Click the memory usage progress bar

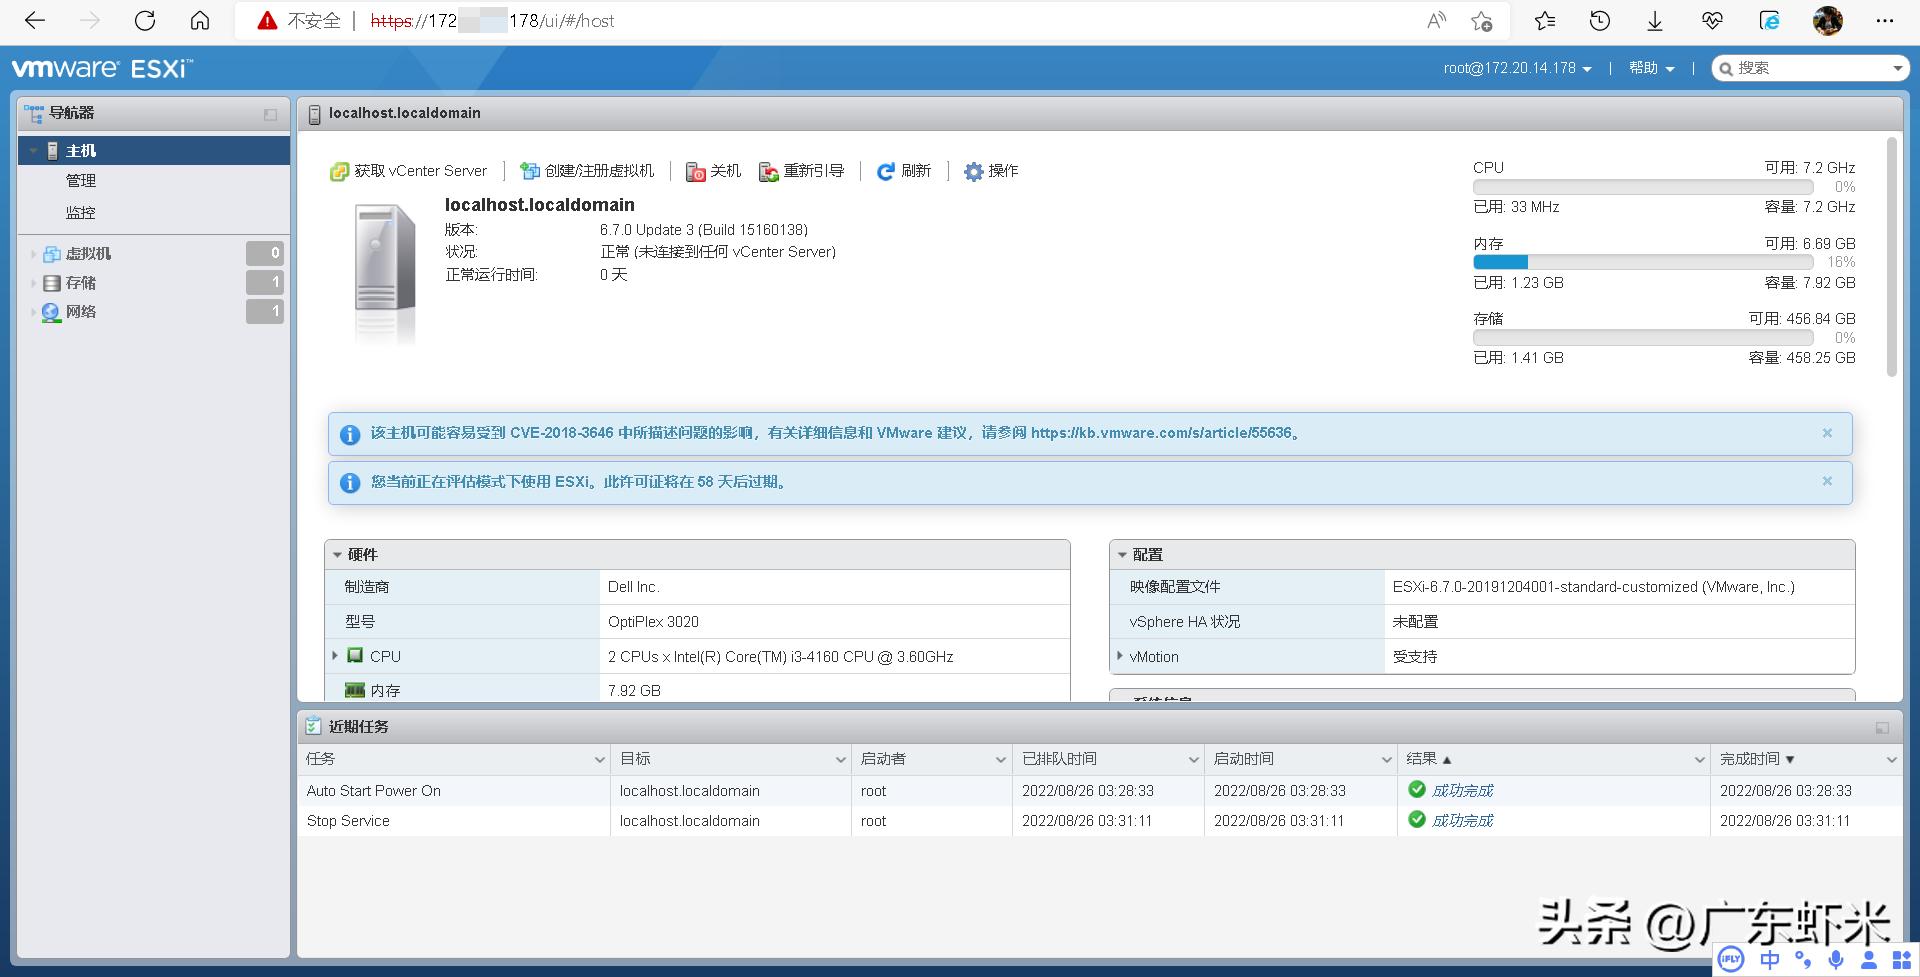pyautogui.click(x=1640, y=261)
